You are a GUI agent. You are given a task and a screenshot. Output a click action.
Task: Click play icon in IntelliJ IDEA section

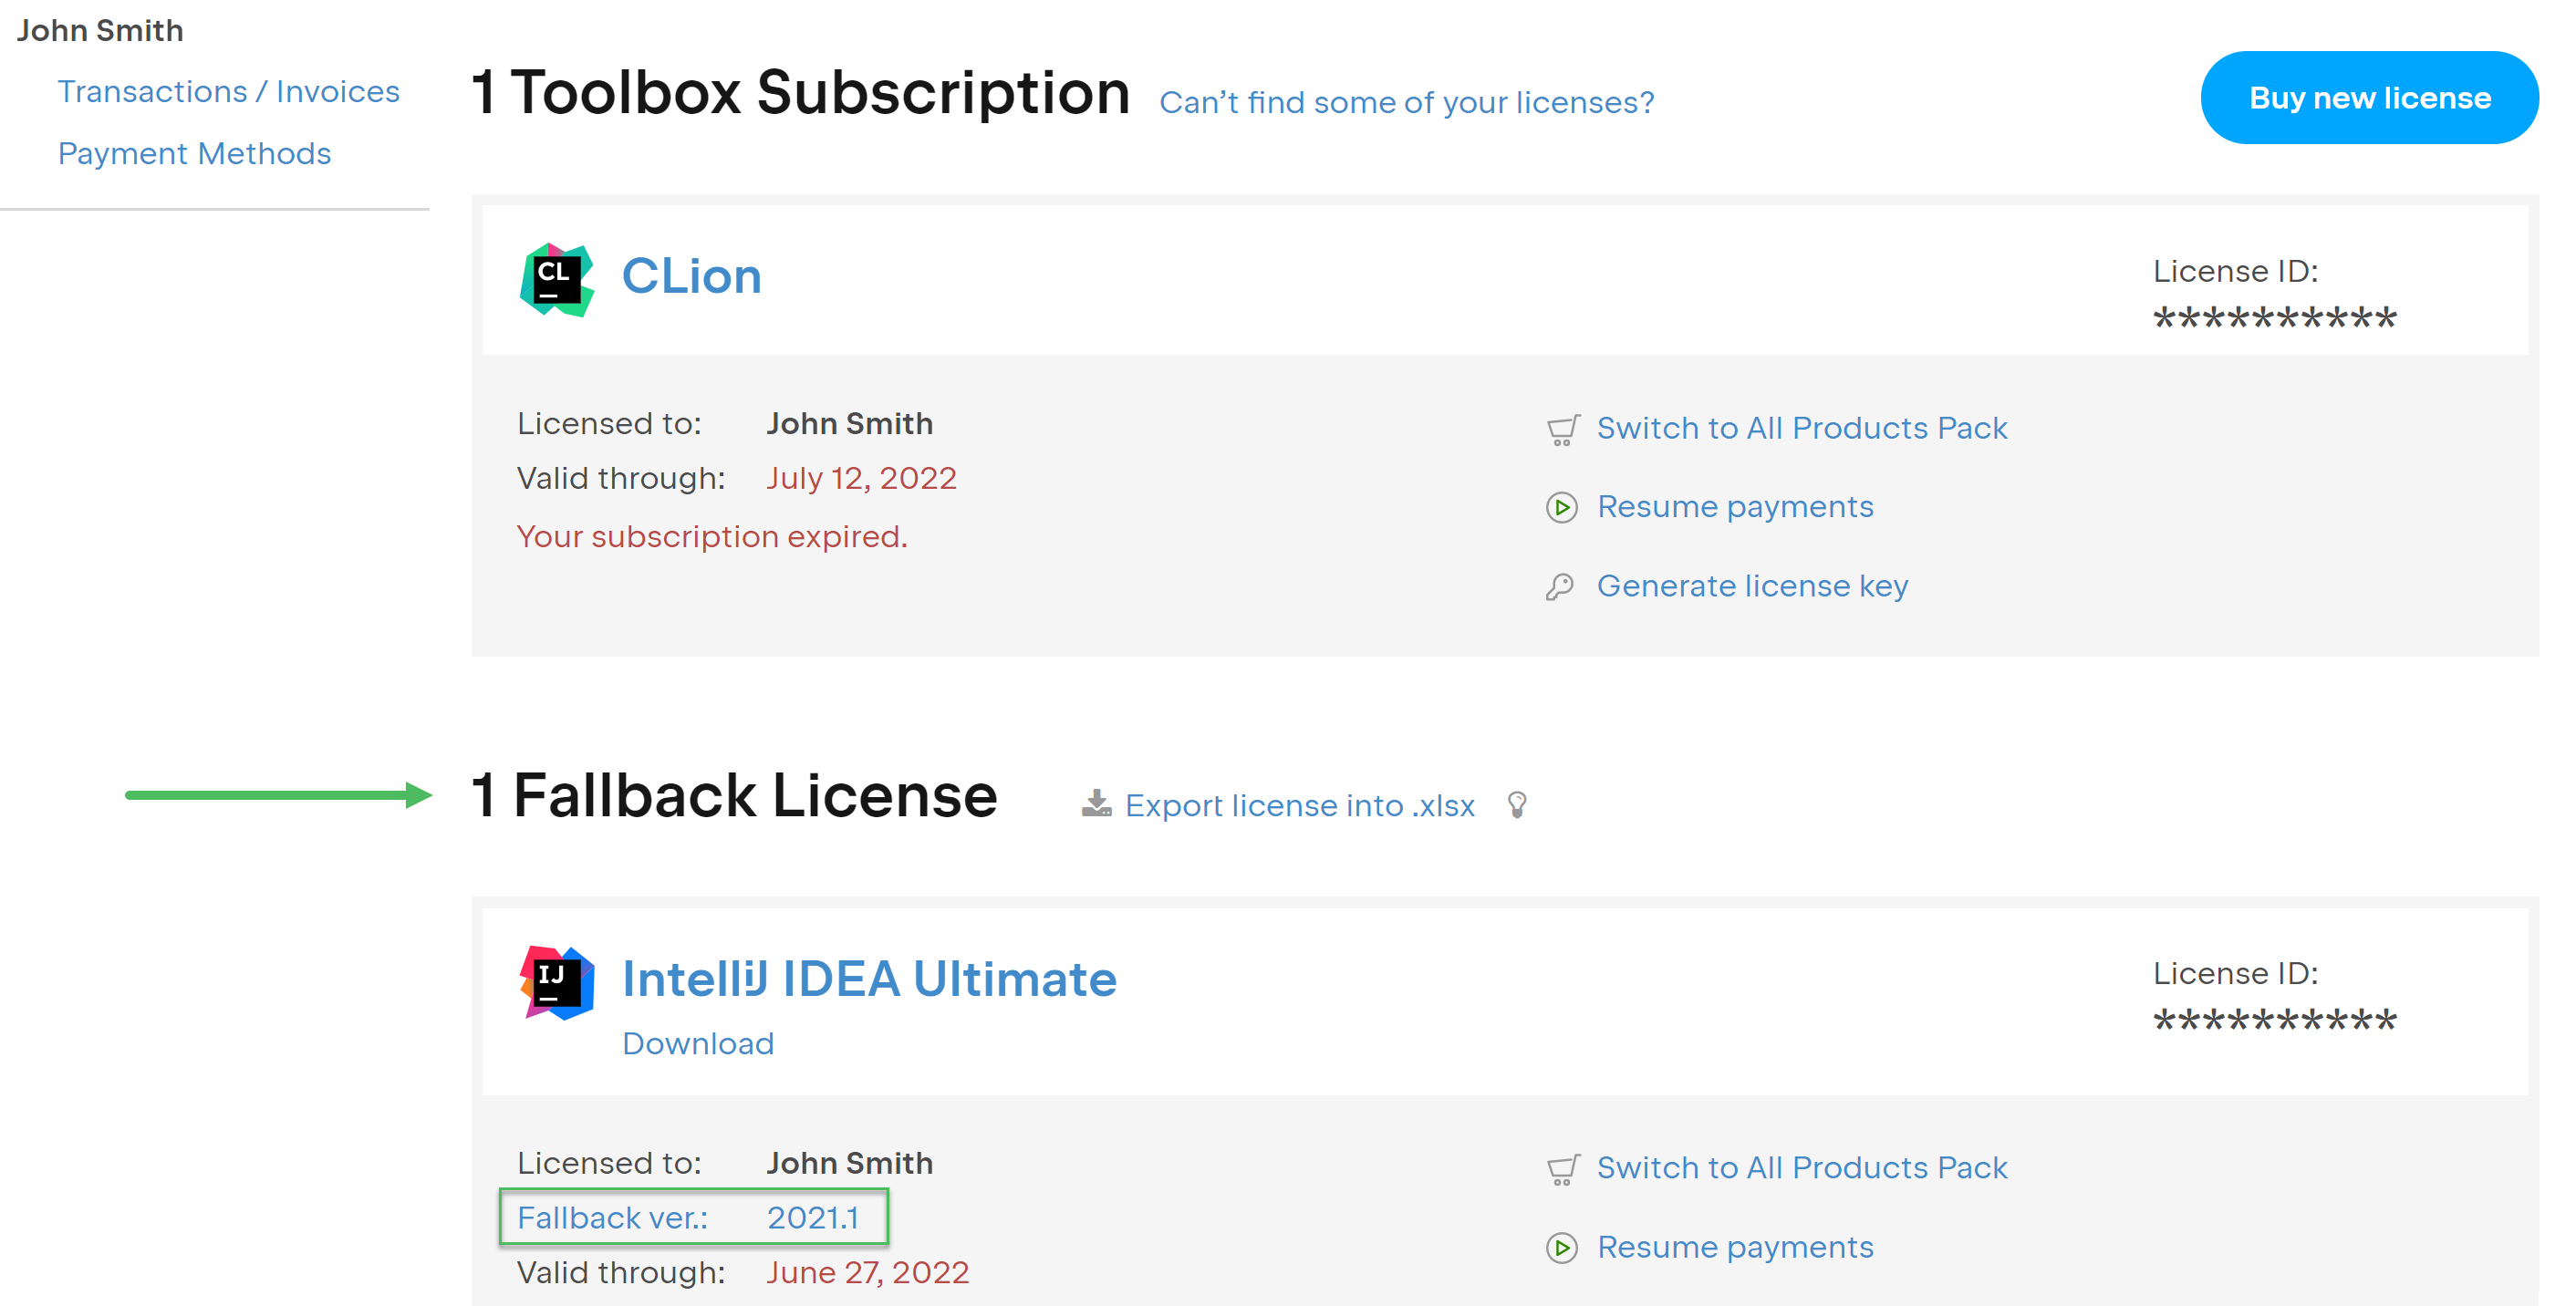point(1562,1248)
